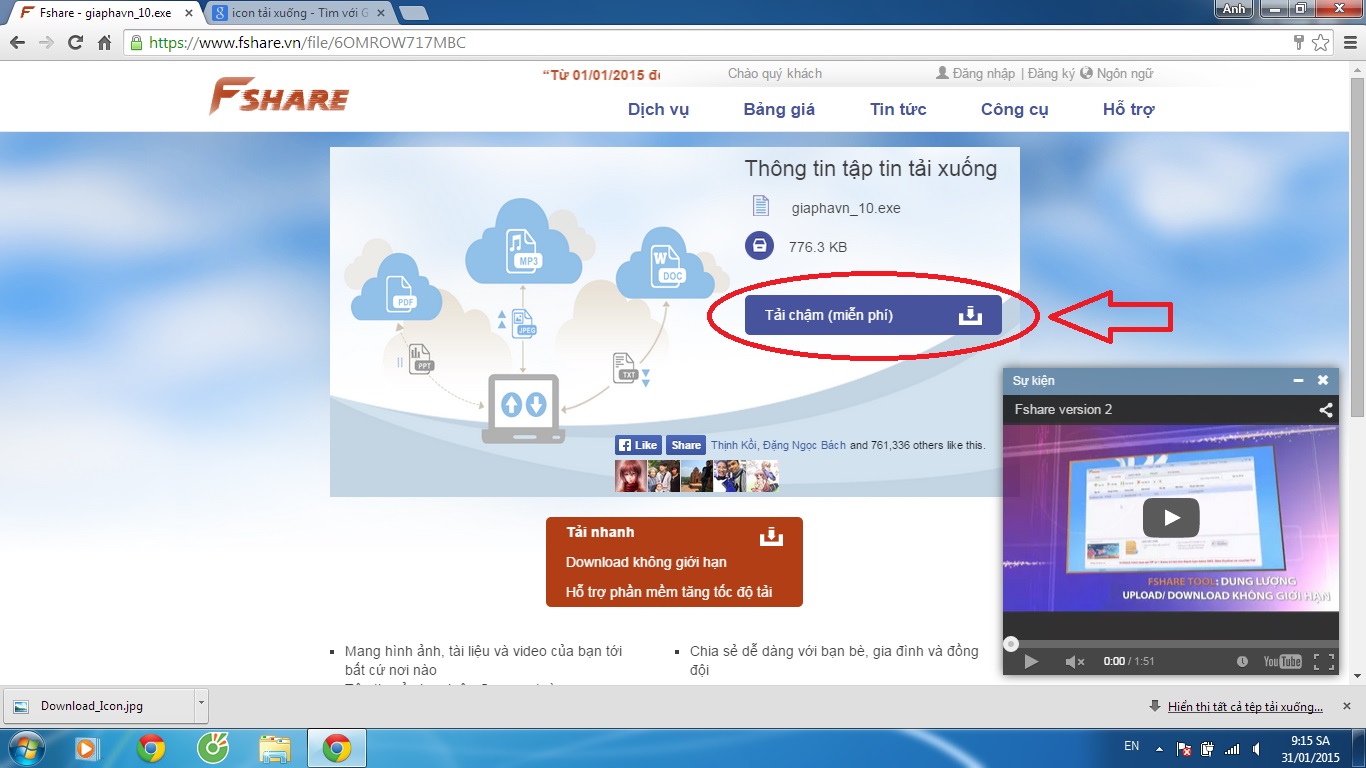Go to browser home page

(x=104, y=43)
